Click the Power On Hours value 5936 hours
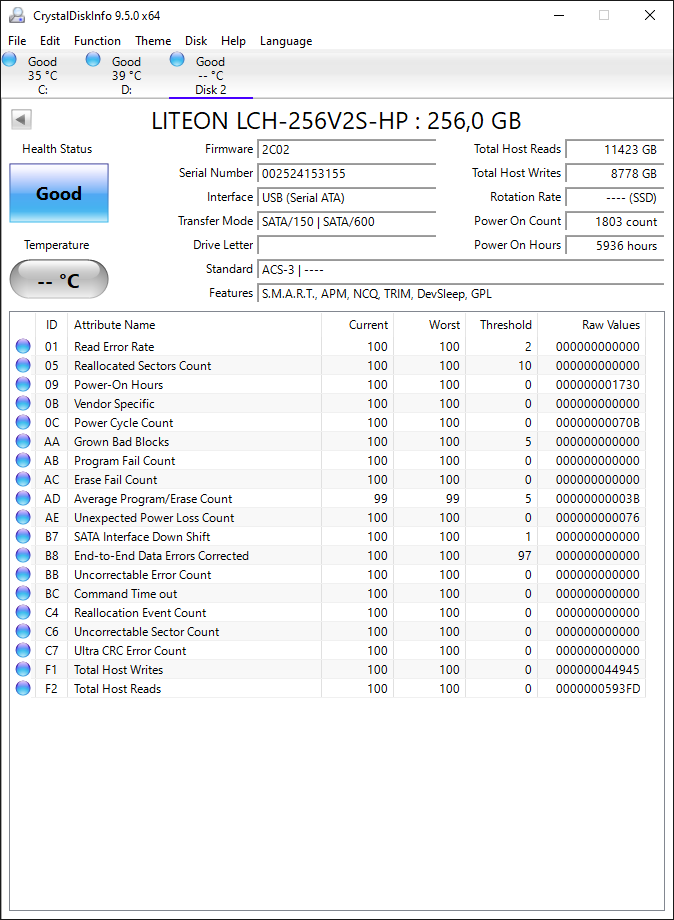 (615, 246)
